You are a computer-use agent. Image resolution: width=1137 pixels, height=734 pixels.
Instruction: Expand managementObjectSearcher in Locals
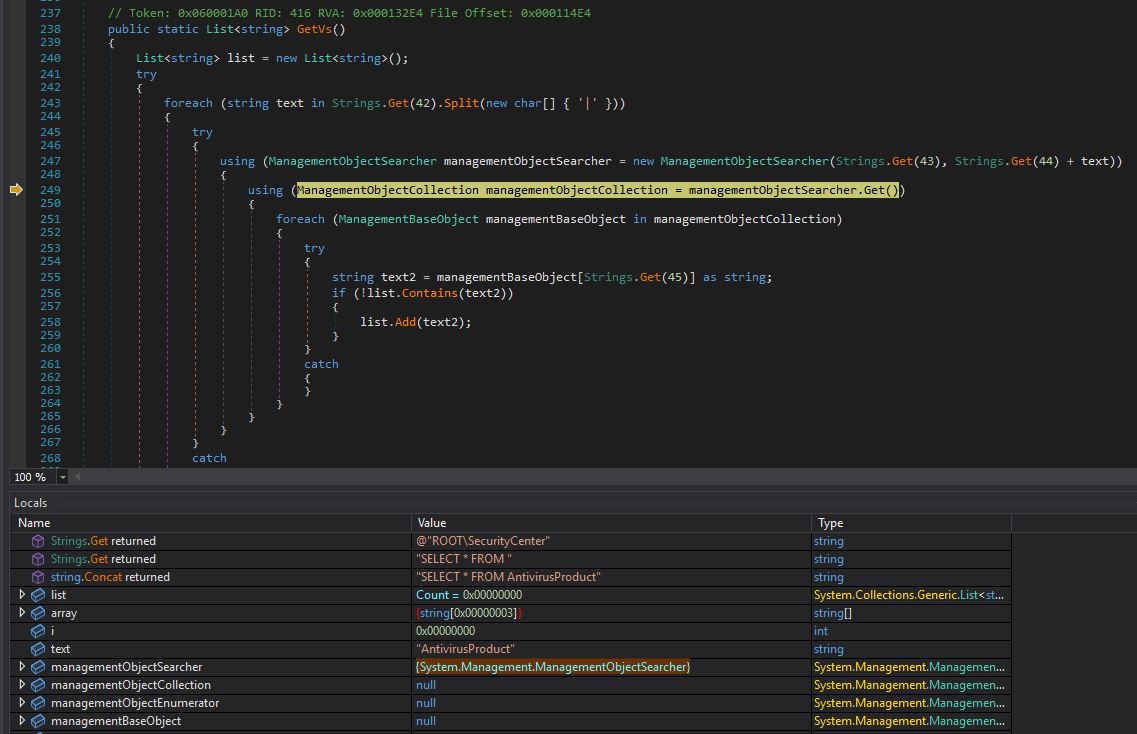(22, 667)
